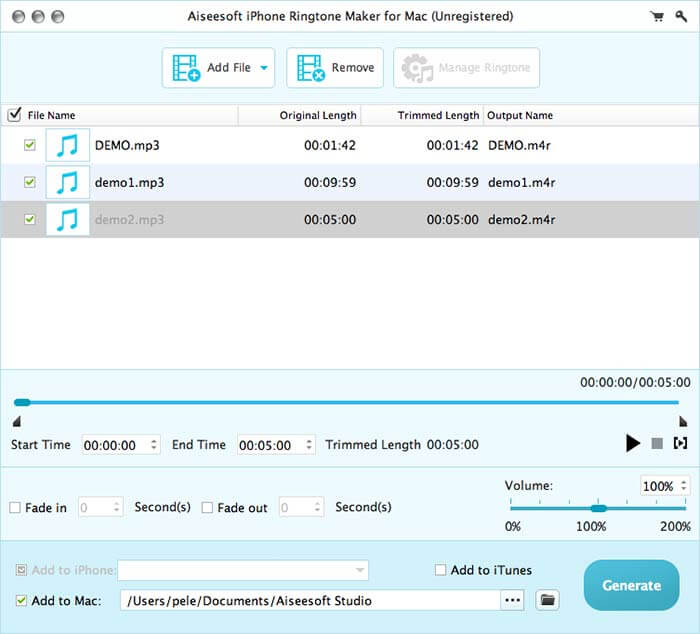
Task: Click the music note icon of demo1.mp3
Action: [x=67, y=182]
